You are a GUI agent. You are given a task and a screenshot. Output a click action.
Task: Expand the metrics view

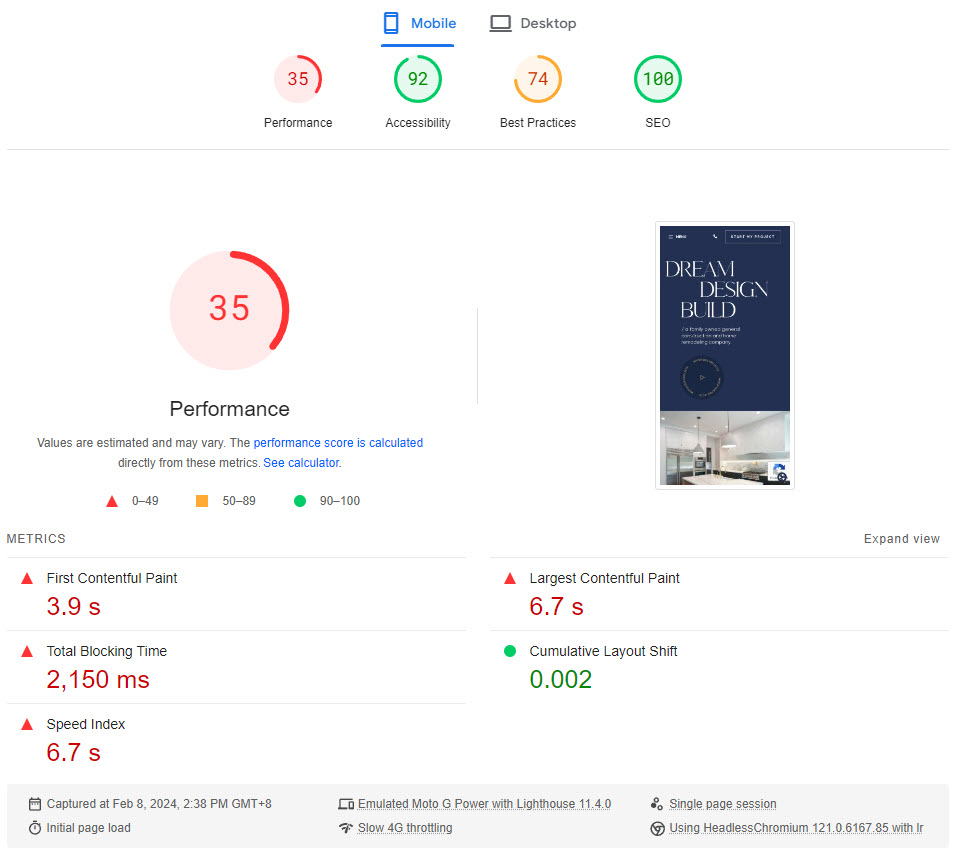(x=901, y=539)
